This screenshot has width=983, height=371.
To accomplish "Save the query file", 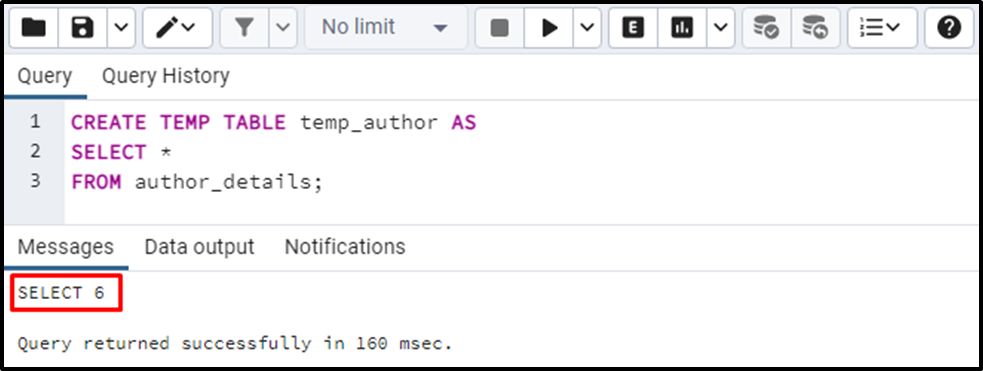I will tap(83, 28).
